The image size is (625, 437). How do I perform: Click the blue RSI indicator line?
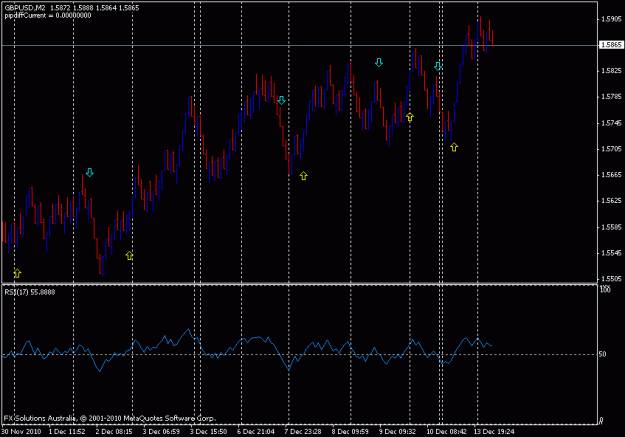pyautogui.click(x=247, y=348)
